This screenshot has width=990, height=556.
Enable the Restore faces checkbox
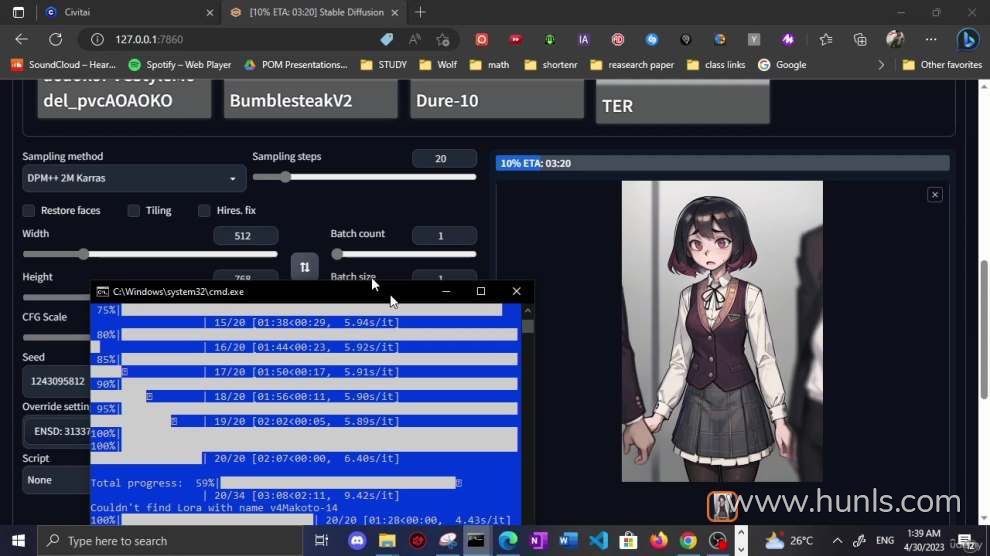coord(28,211)
